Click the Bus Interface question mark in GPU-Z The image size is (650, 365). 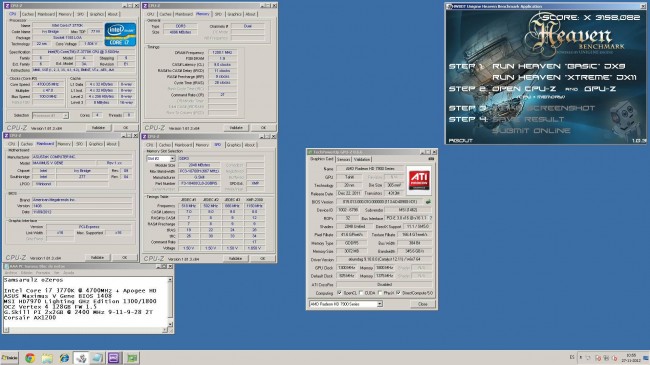pos(431,218)
